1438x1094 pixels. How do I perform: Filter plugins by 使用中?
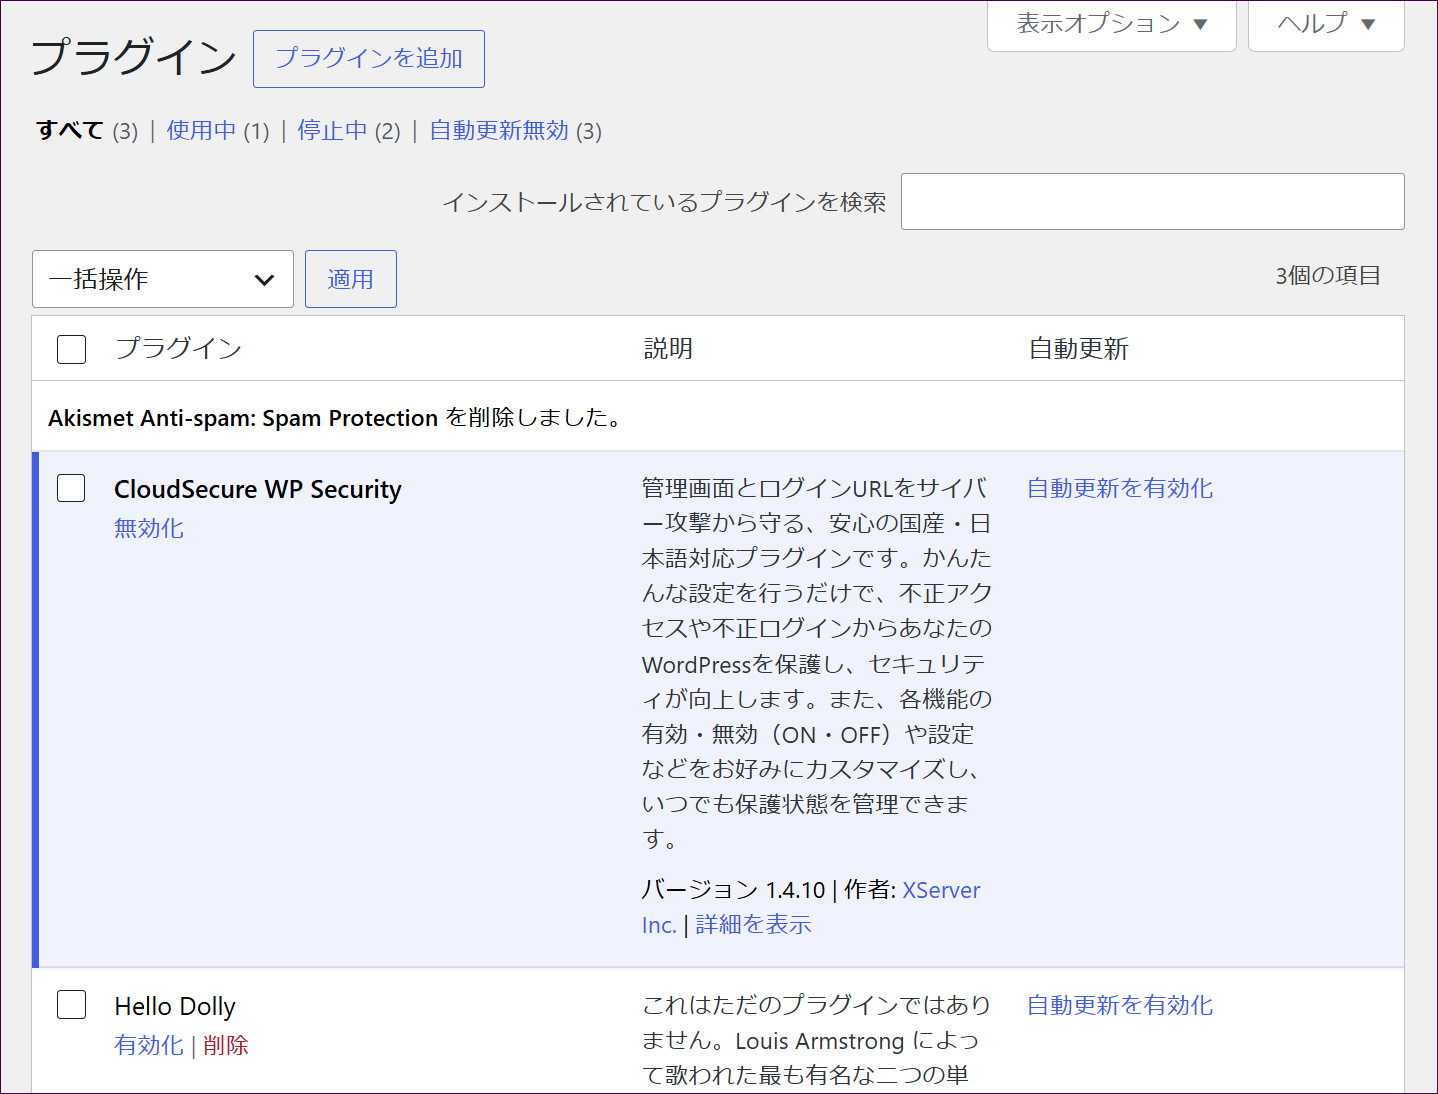[201, 131]
